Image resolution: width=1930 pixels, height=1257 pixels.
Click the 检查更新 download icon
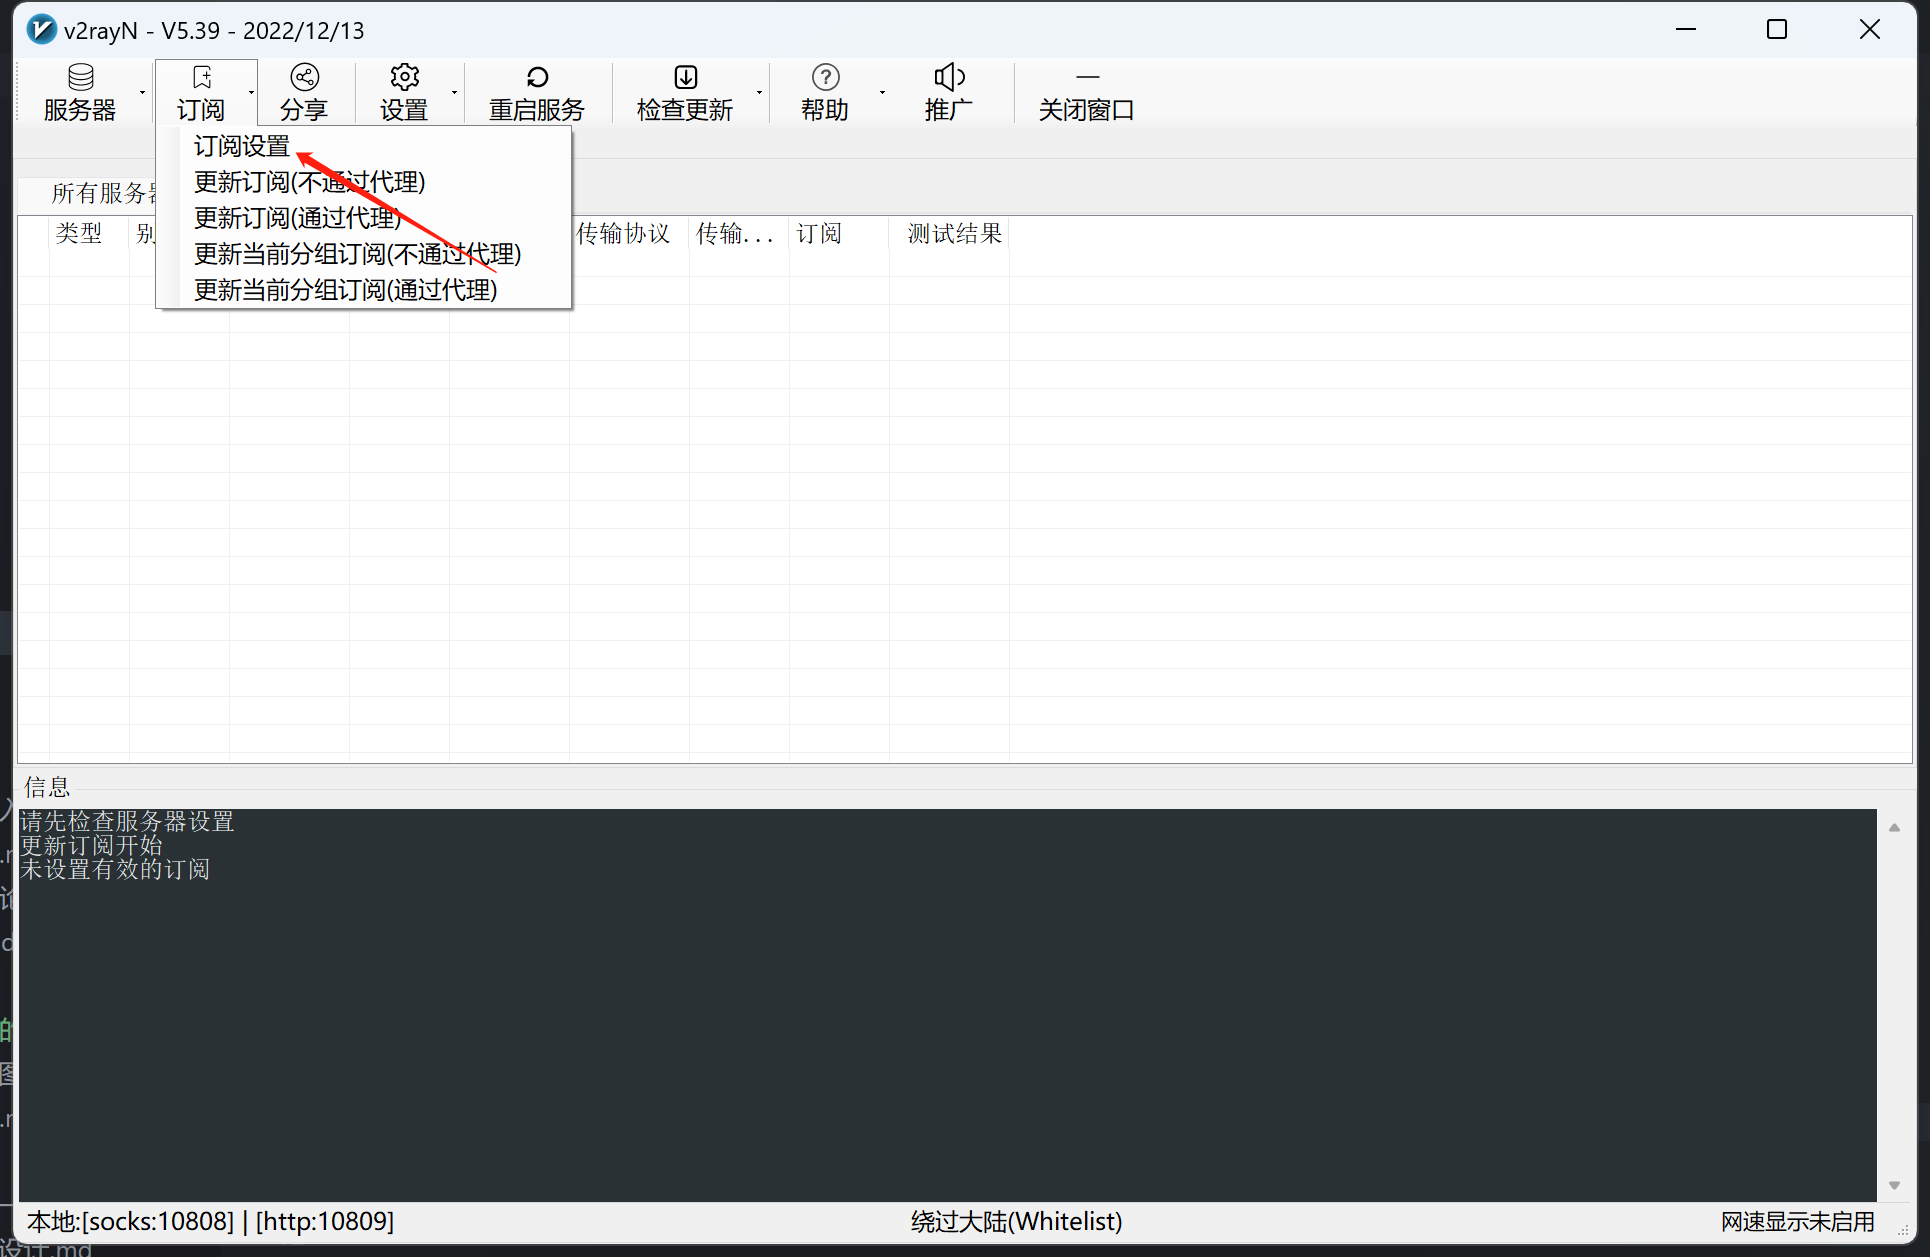(685, 78)
